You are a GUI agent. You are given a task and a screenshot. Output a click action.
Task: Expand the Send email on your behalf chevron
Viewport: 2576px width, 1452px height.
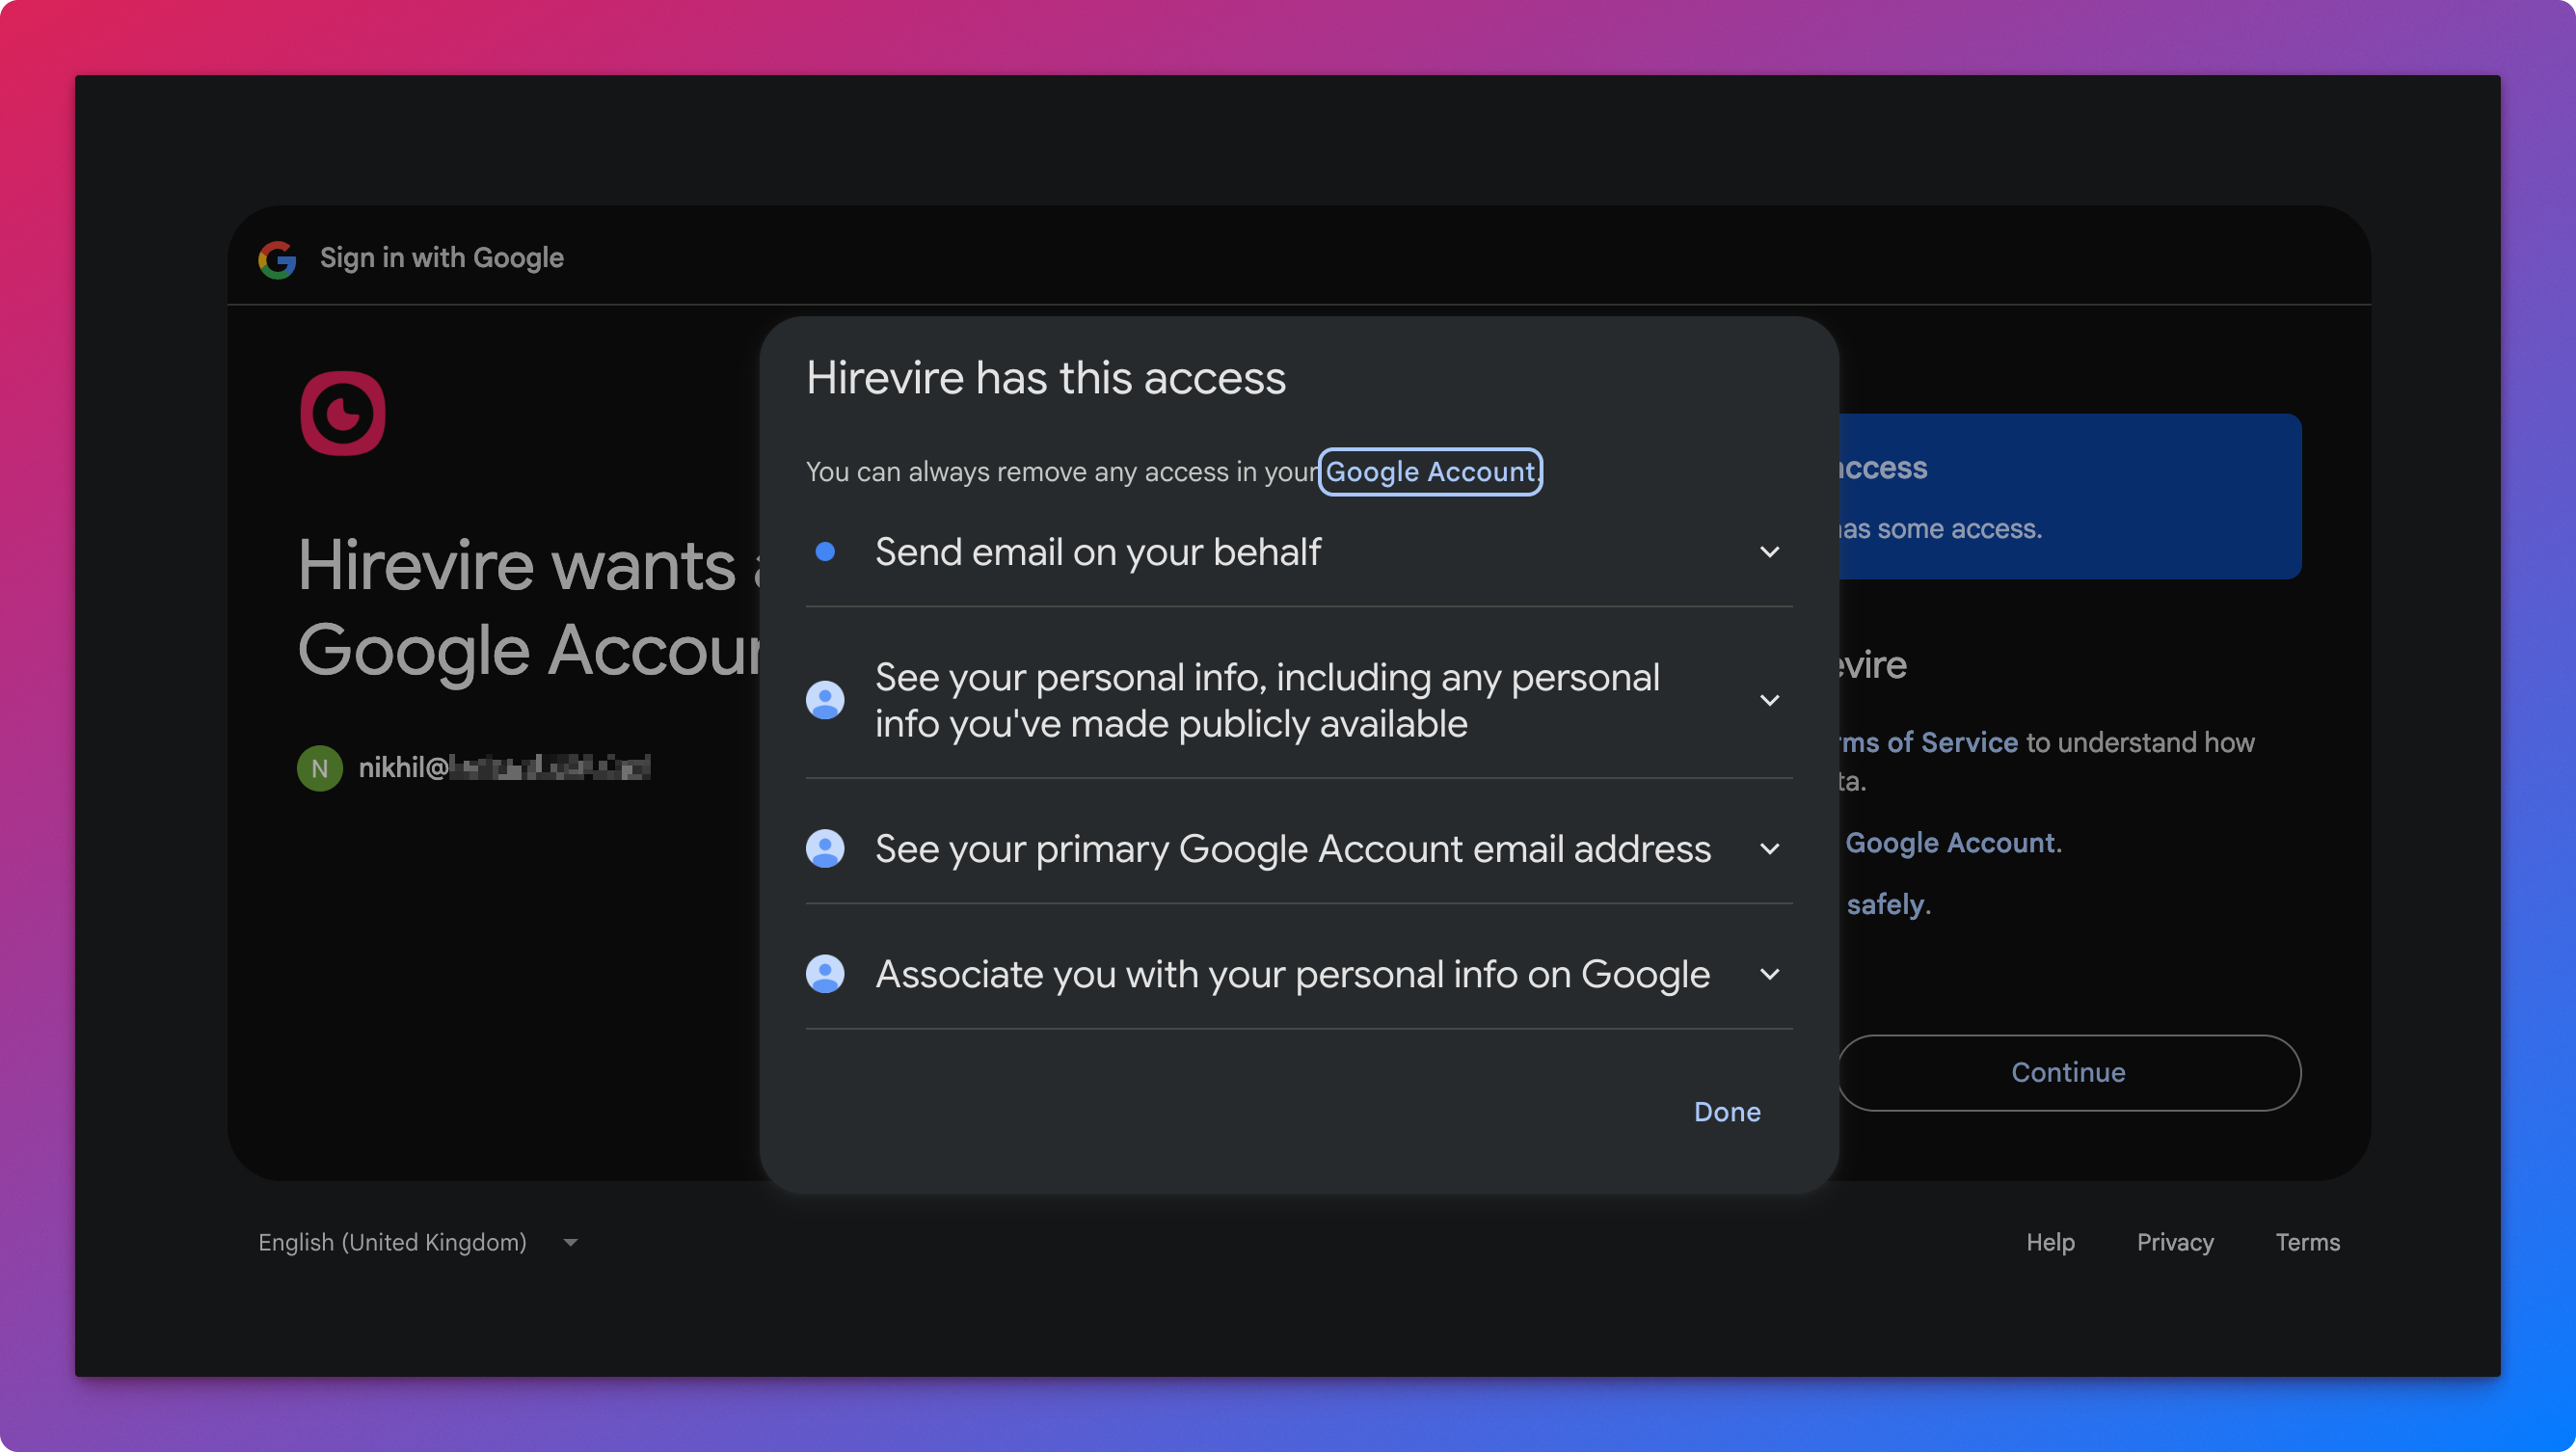pyautogui.click(x=1769, y=552)
